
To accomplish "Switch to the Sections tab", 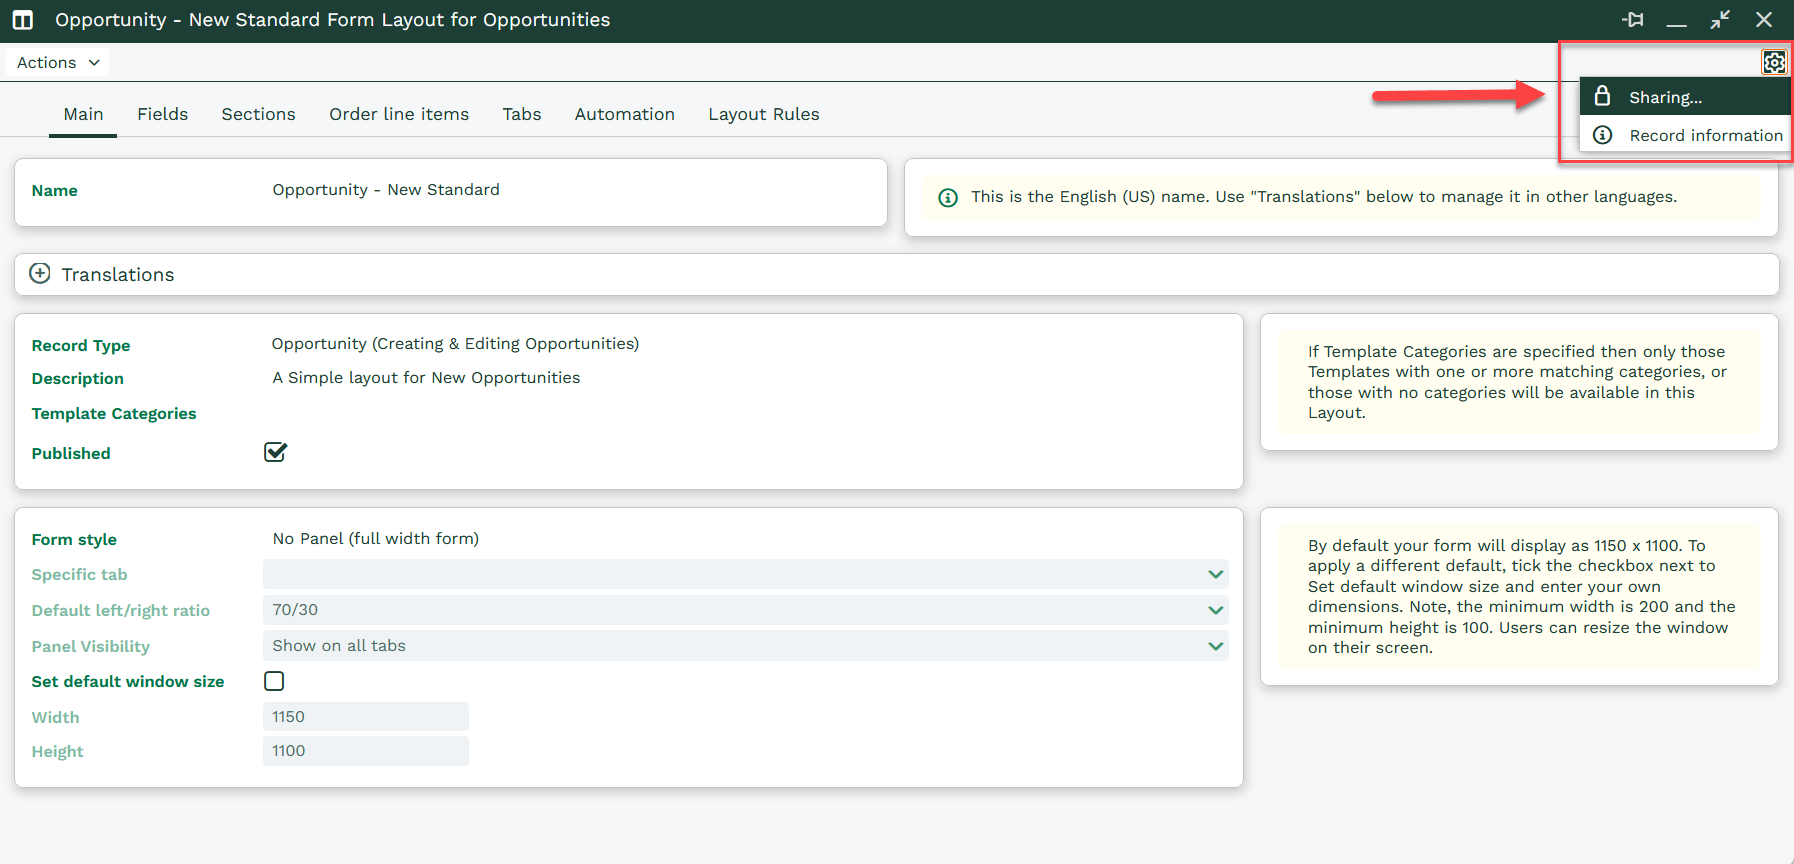I will click(258, 114).
